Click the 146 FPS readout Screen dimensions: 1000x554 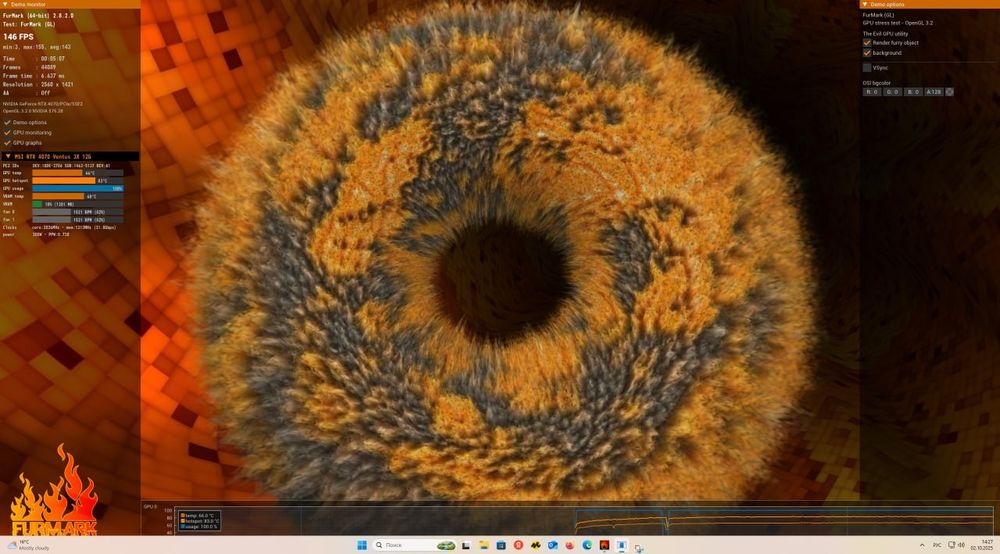(x=18, y=37)
